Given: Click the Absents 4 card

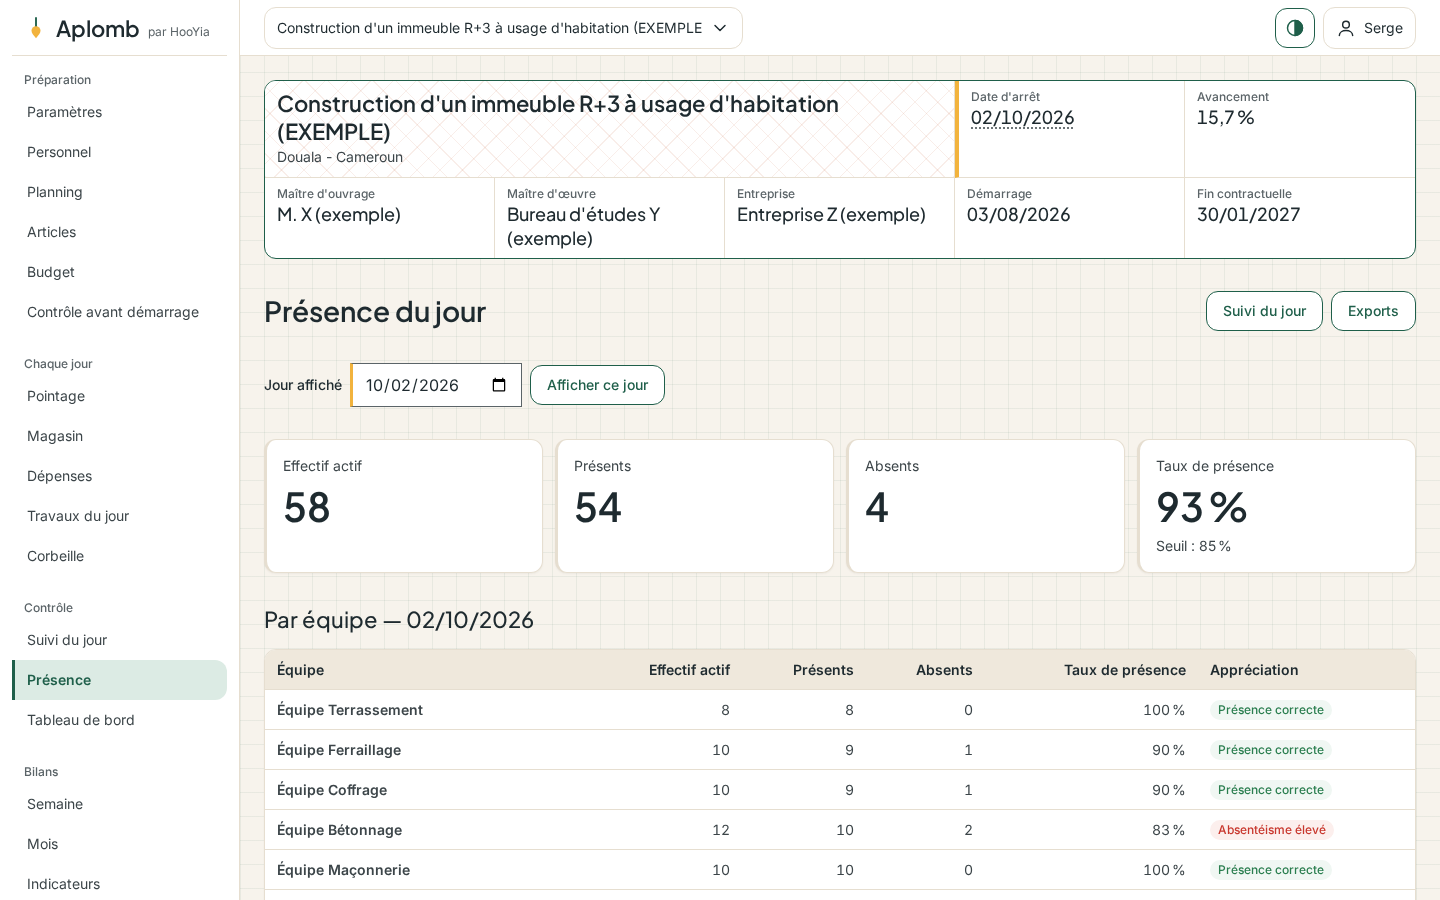Looking at the screenshot, I should point(986,506).
